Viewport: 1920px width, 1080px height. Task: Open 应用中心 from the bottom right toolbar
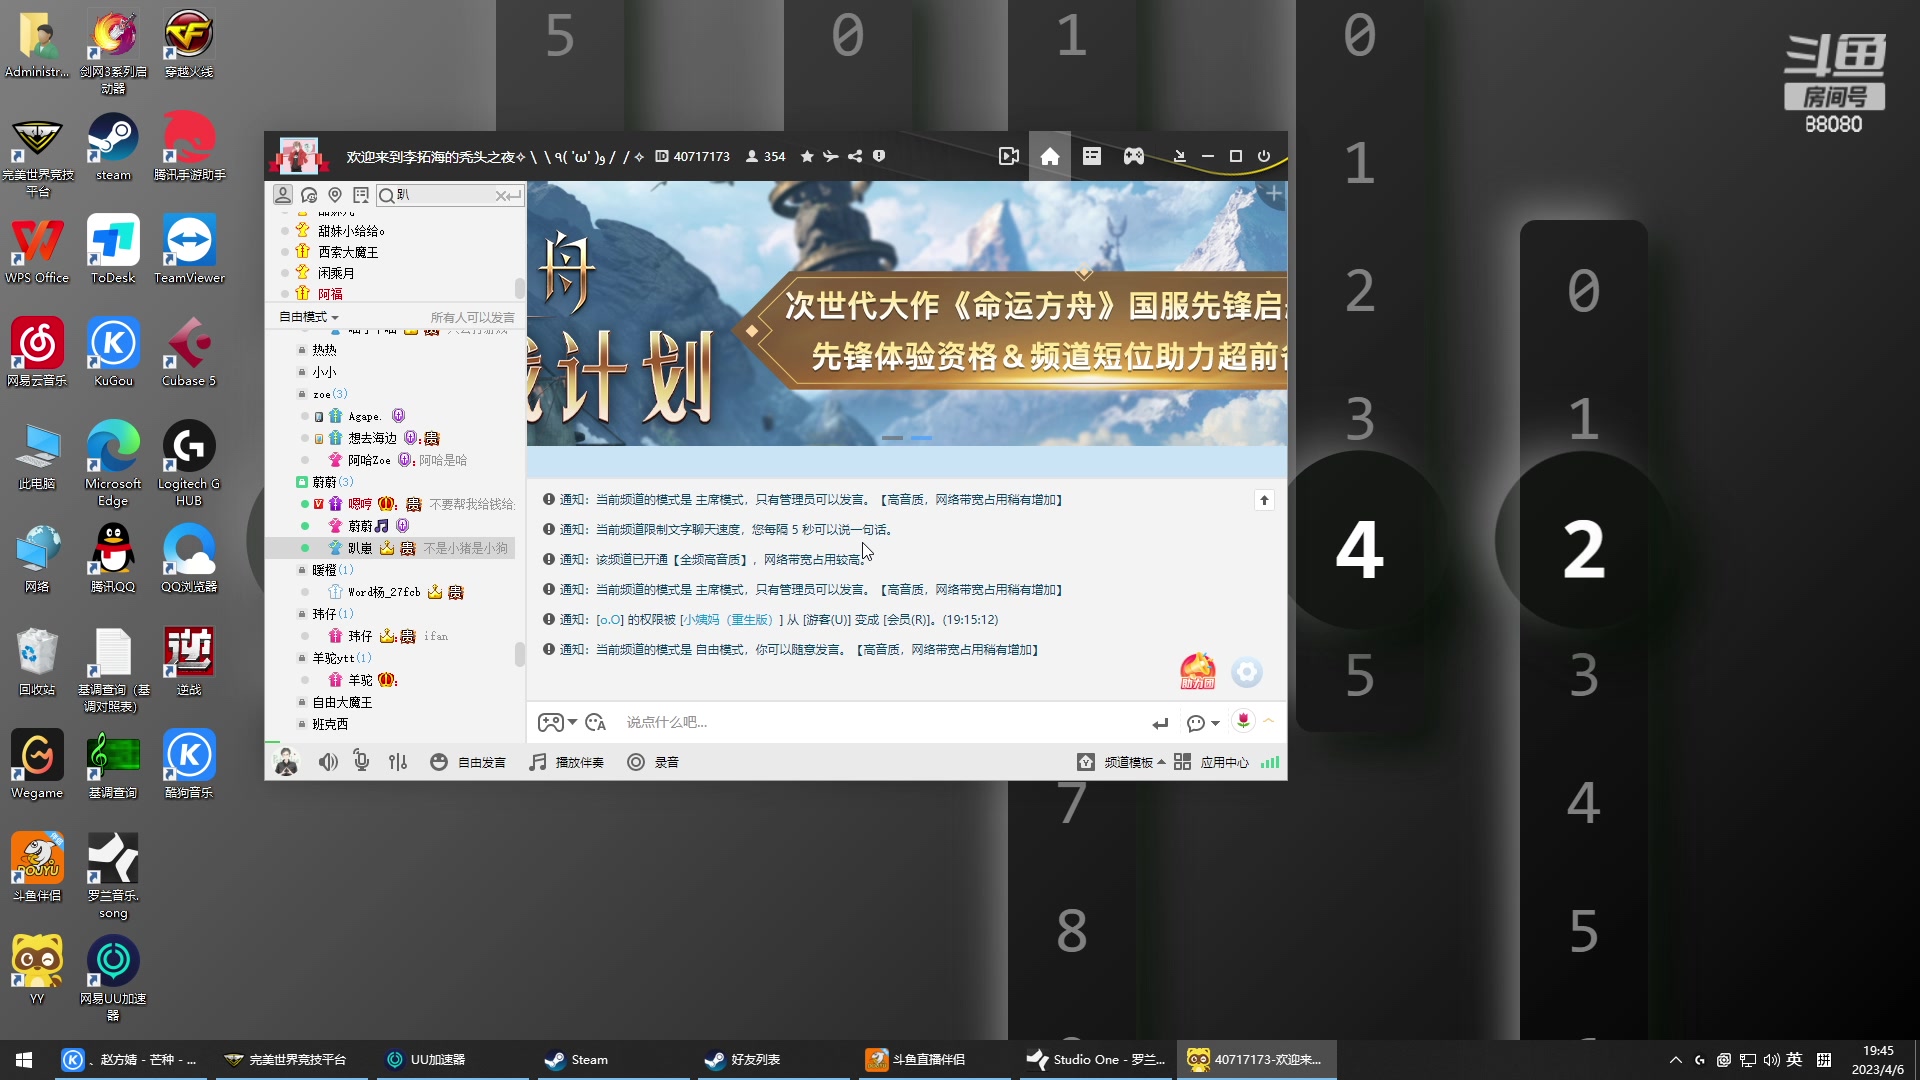(1224, 761)
